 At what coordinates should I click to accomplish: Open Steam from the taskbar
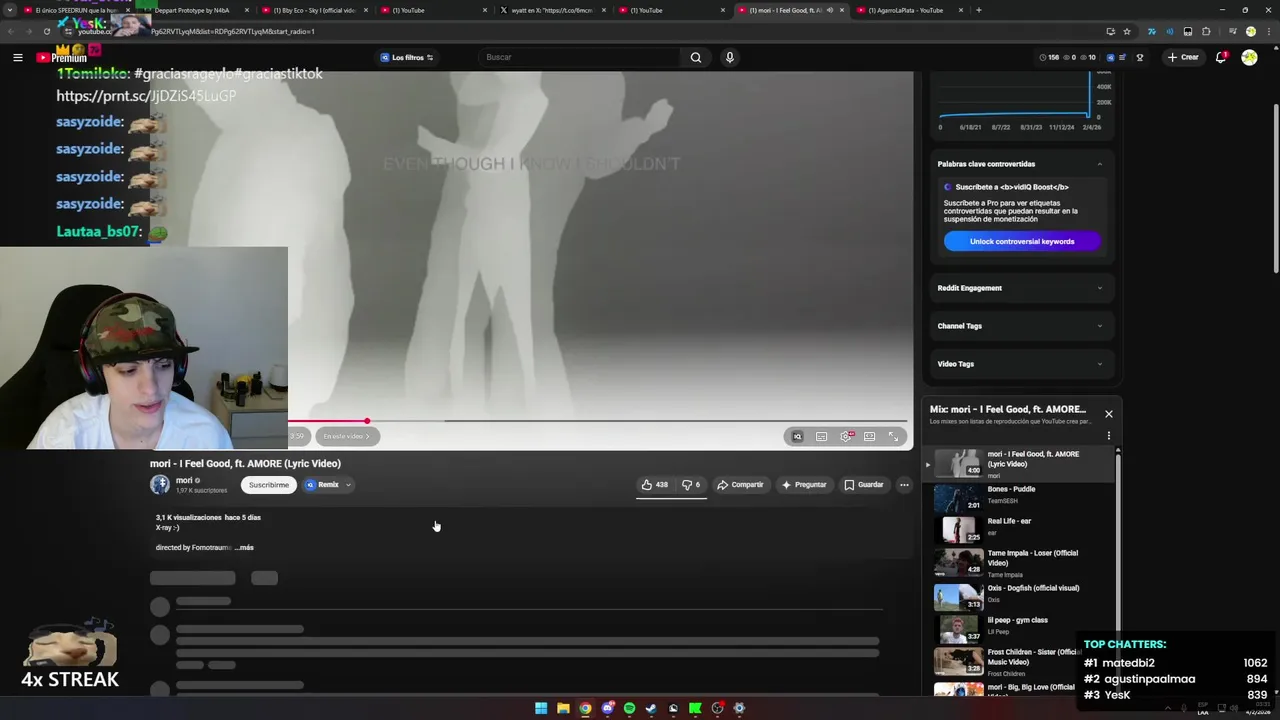(x=651, y=708)
